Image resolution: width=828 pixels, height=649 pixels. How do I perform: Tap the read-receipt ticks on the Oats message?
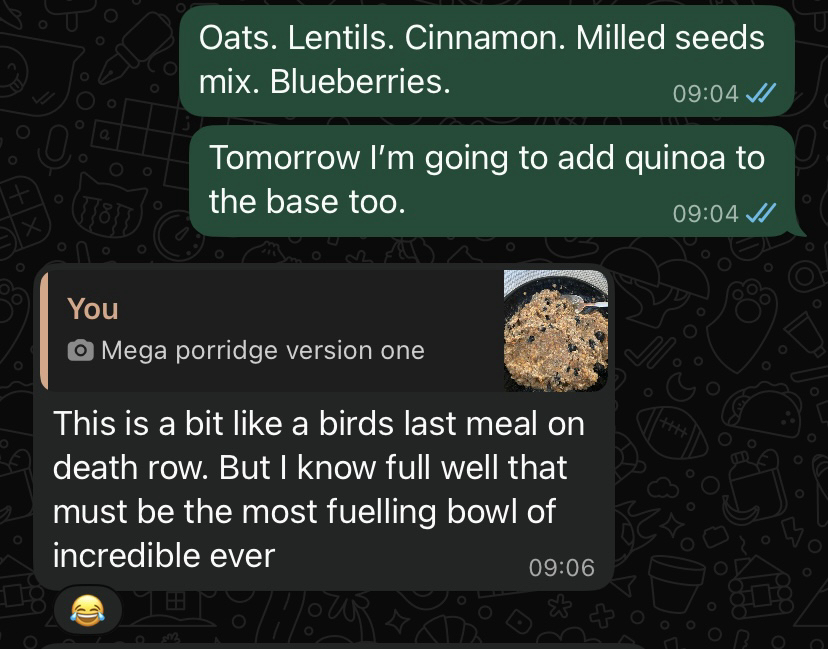tap(762, 94)
